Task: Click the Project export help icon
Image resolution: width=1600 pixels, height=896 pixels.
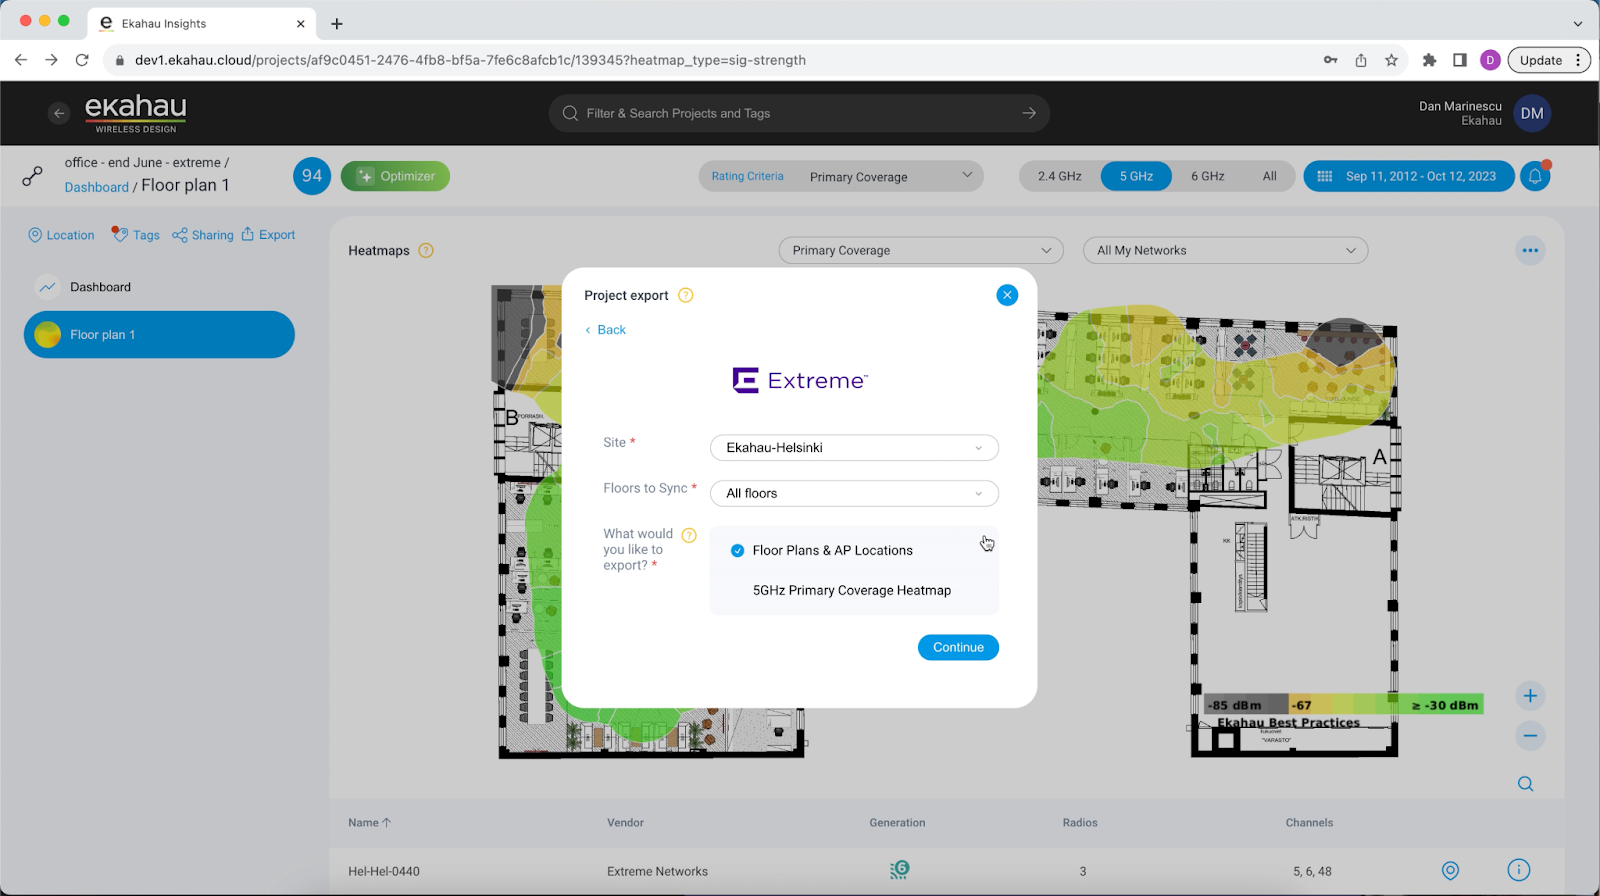Action: pyautogui.click(x=685, y=296)
